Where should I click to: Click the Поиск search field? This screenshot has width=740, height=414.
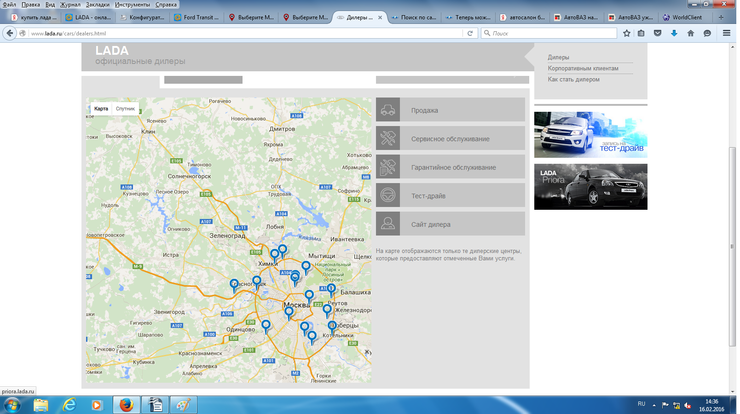coord(549,34)
